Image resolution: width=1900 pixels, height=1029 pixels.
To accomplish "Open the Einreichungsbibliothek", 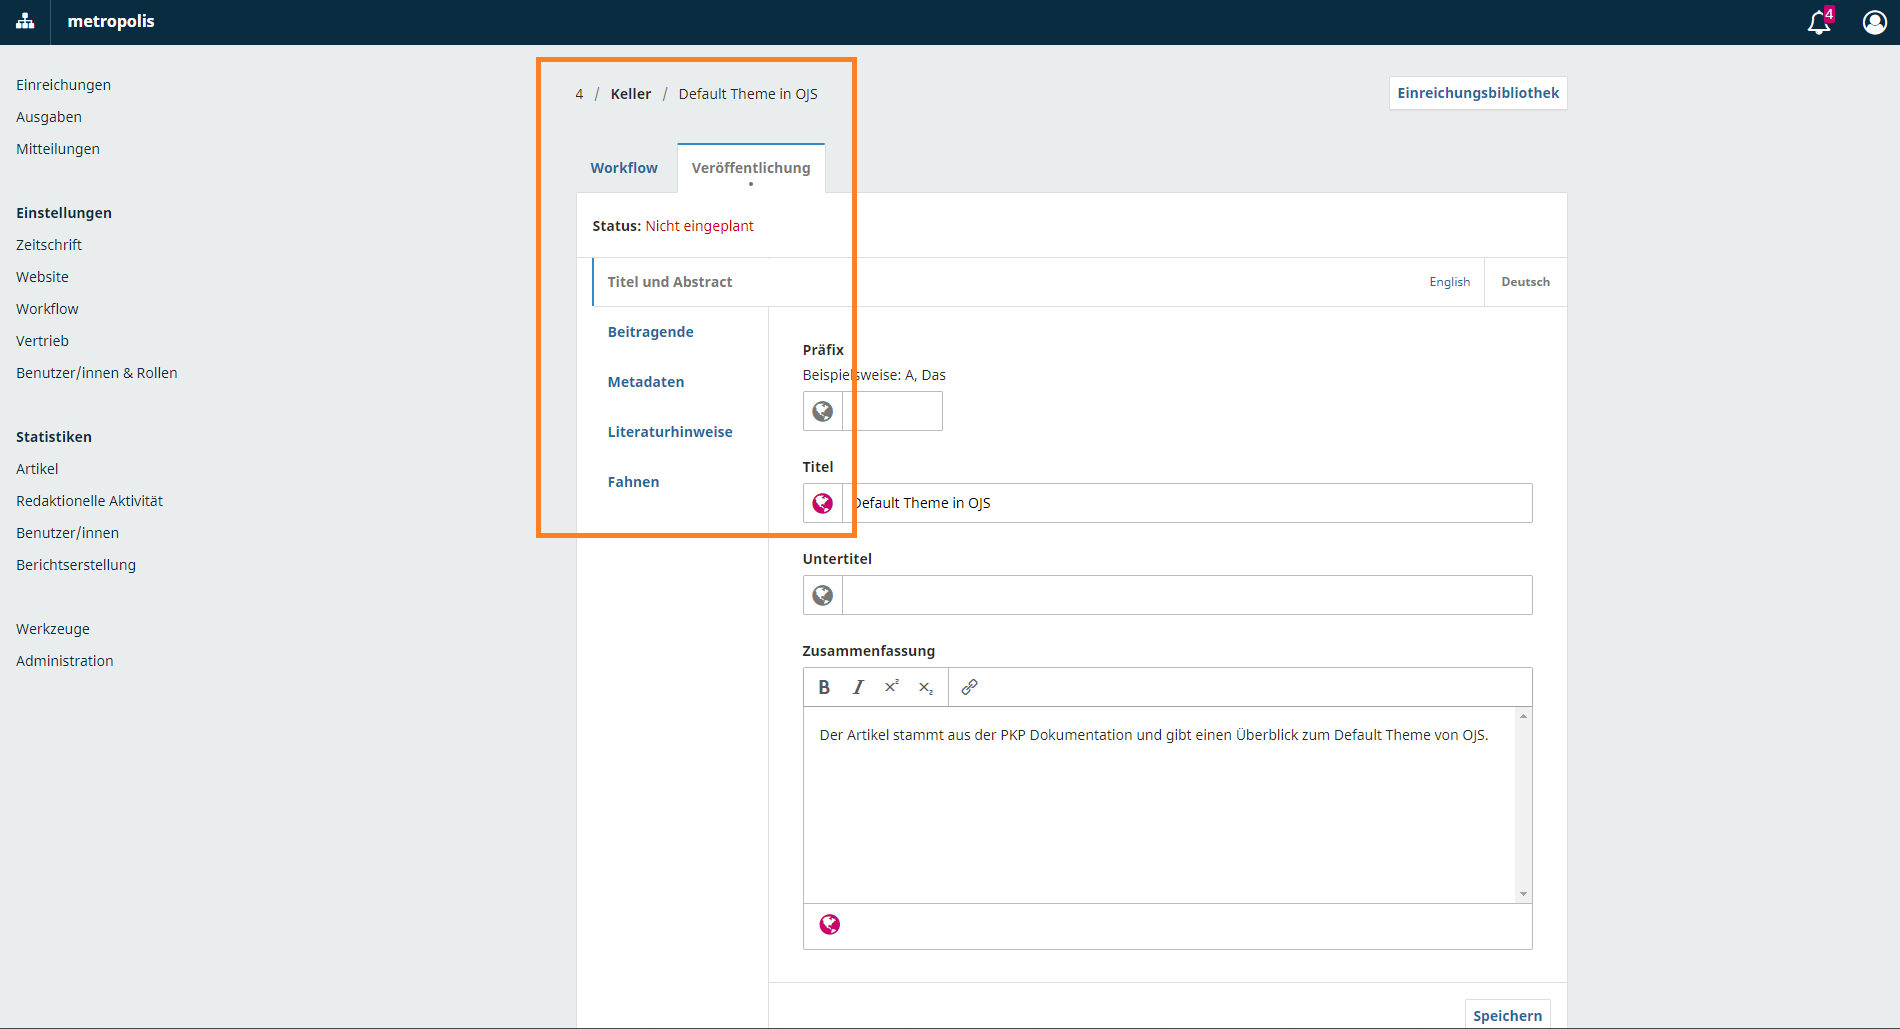I will point(1477,93).
